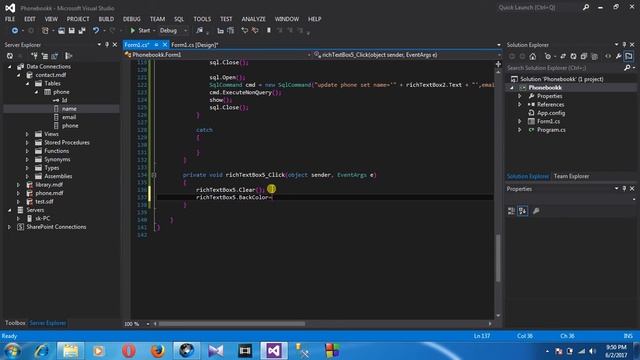Viewport: 640px width, 360px height.
Task: Click the Collapse All icon in Solution Explorer
Action: tap(584, 56)
